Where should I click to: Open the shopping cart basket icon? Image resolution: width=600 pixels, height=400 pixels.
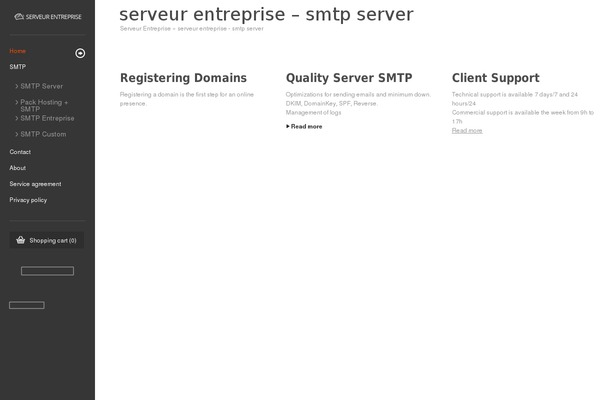21,240
